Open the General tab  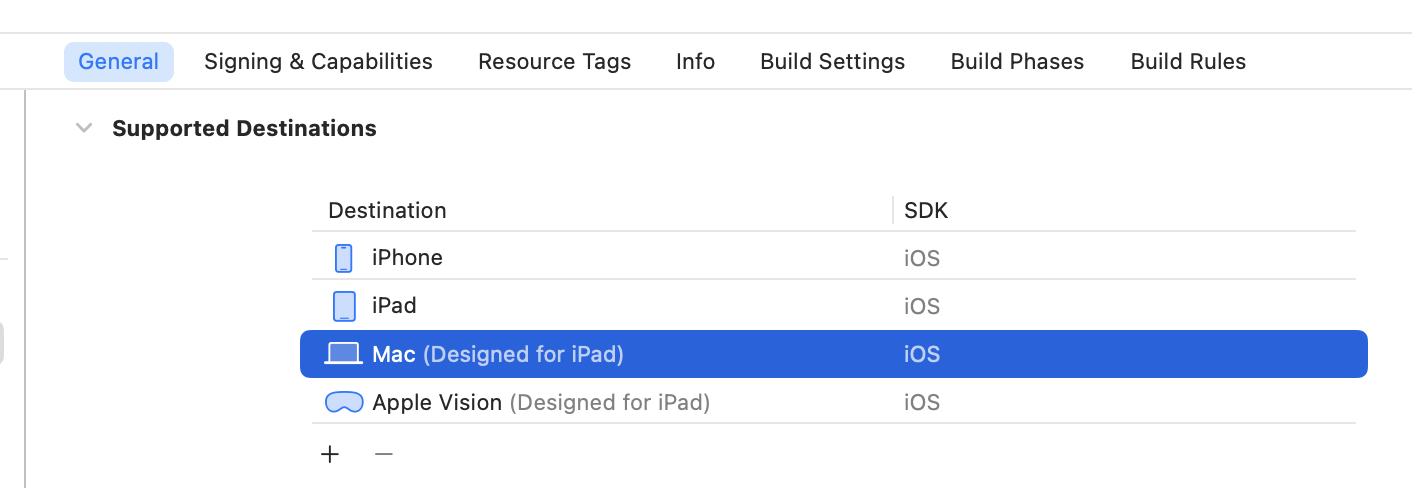(x=118, y=62)
